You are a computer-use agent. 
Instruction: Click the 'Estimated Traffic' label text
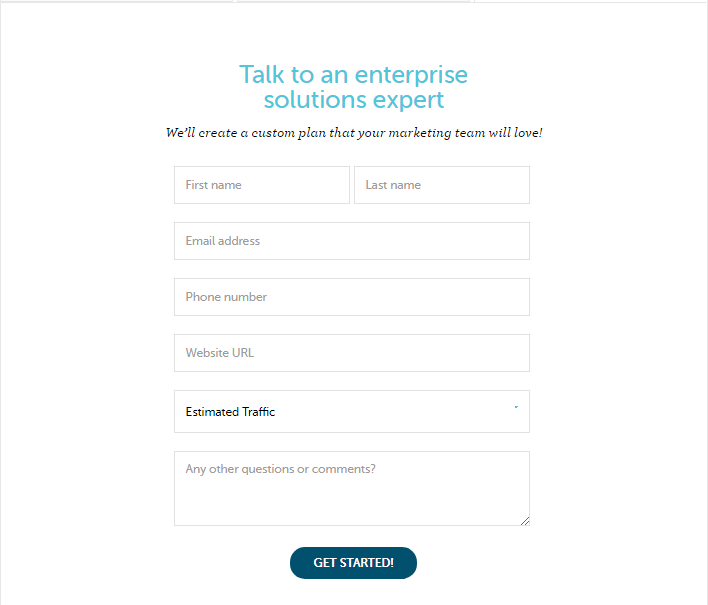tap(230, 412)
